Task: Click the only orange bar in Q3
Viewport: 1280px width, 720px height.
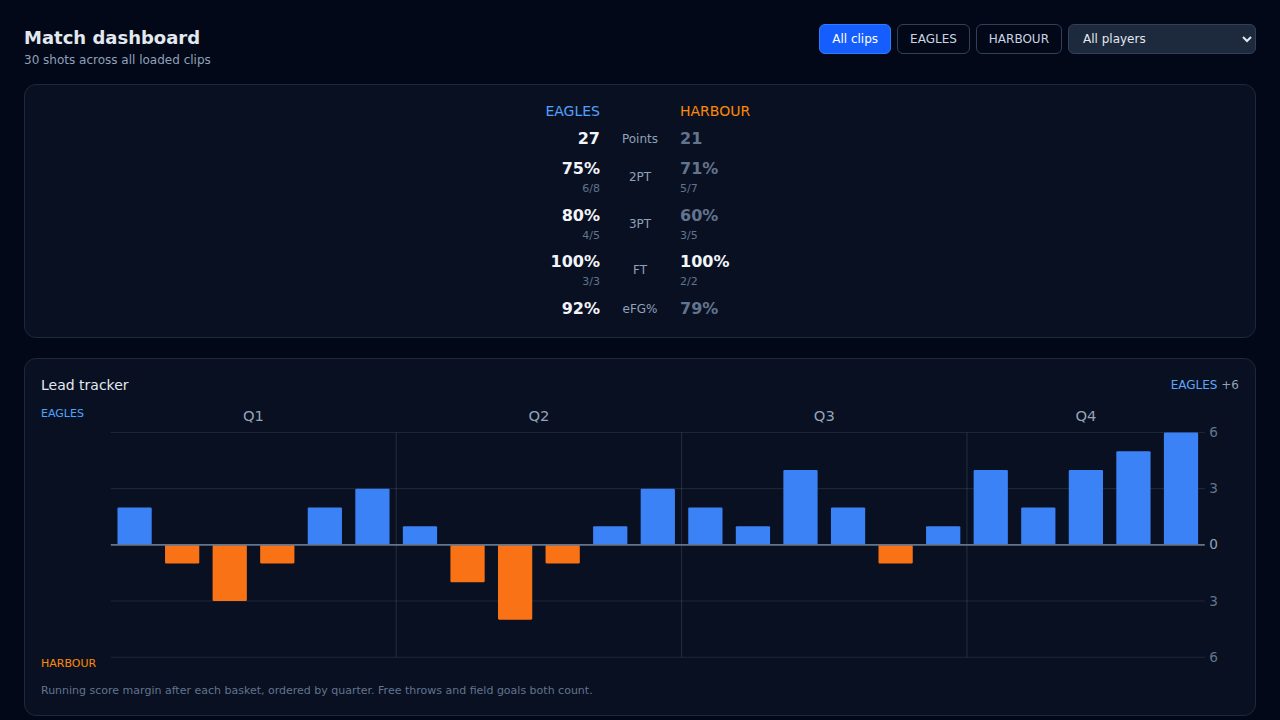Action: click(x=895, y=554)
